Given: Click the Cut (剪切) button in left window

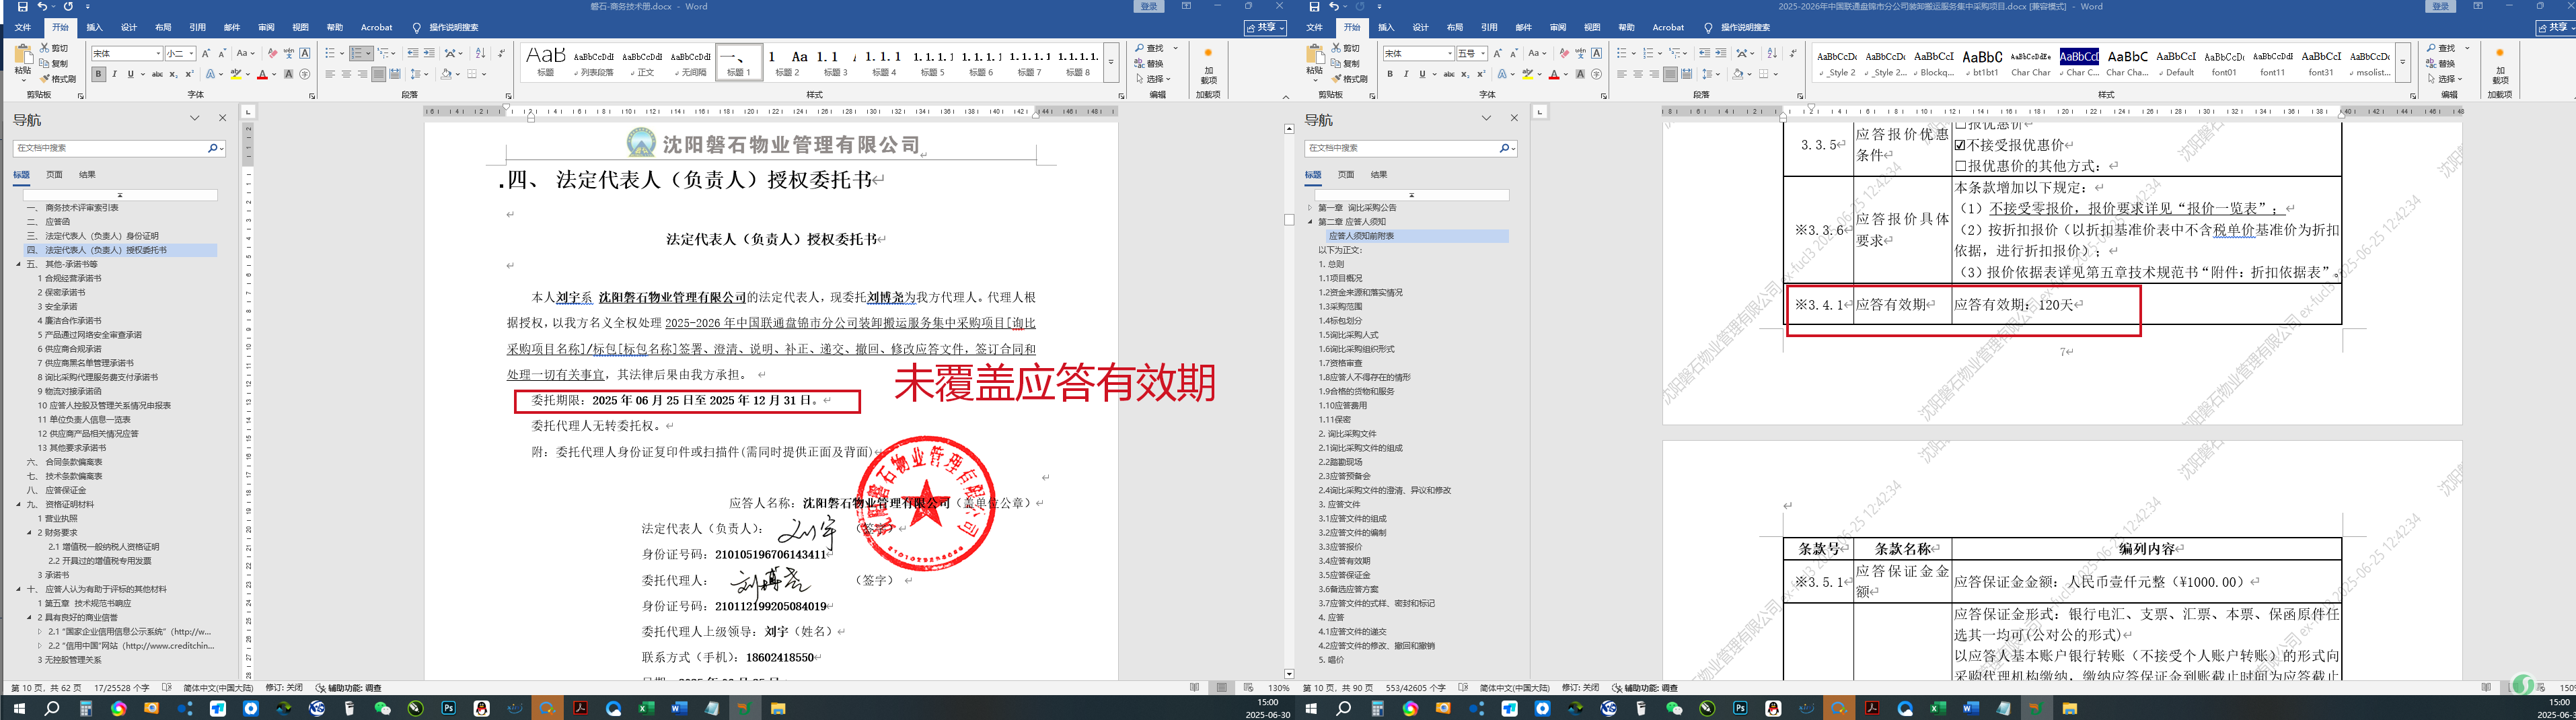Looking at the screenshot, I should tap(55, 48).
